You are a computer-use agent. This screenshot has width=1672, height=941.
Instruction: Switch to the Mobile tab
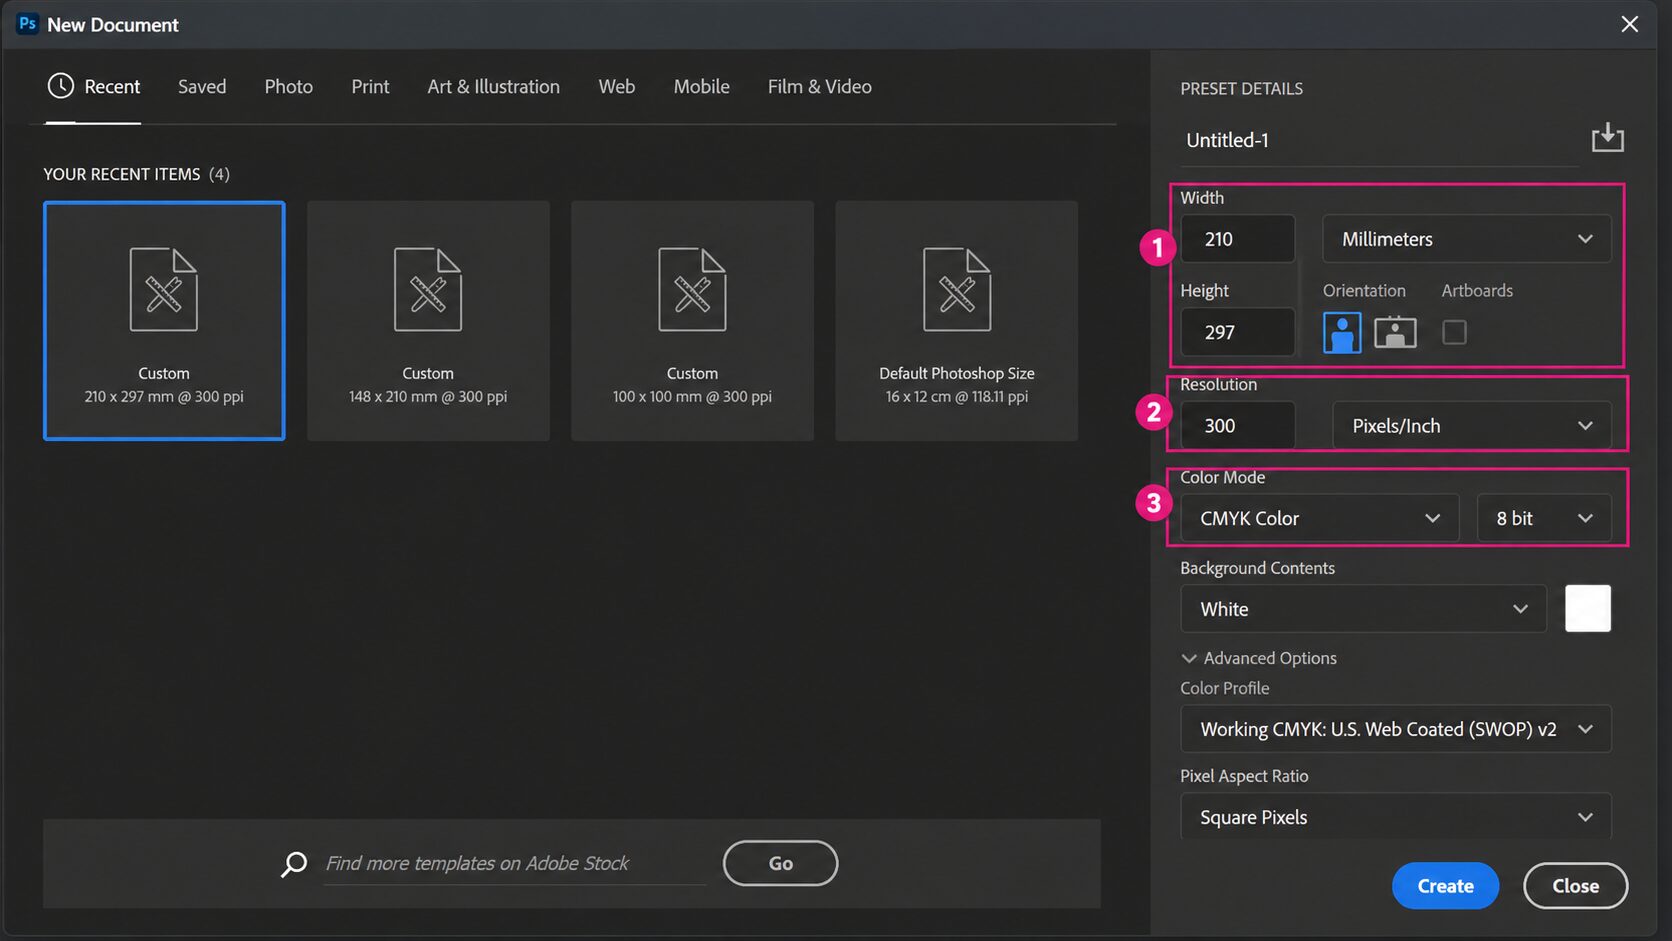pyautogui.click(x=701, y=87)
